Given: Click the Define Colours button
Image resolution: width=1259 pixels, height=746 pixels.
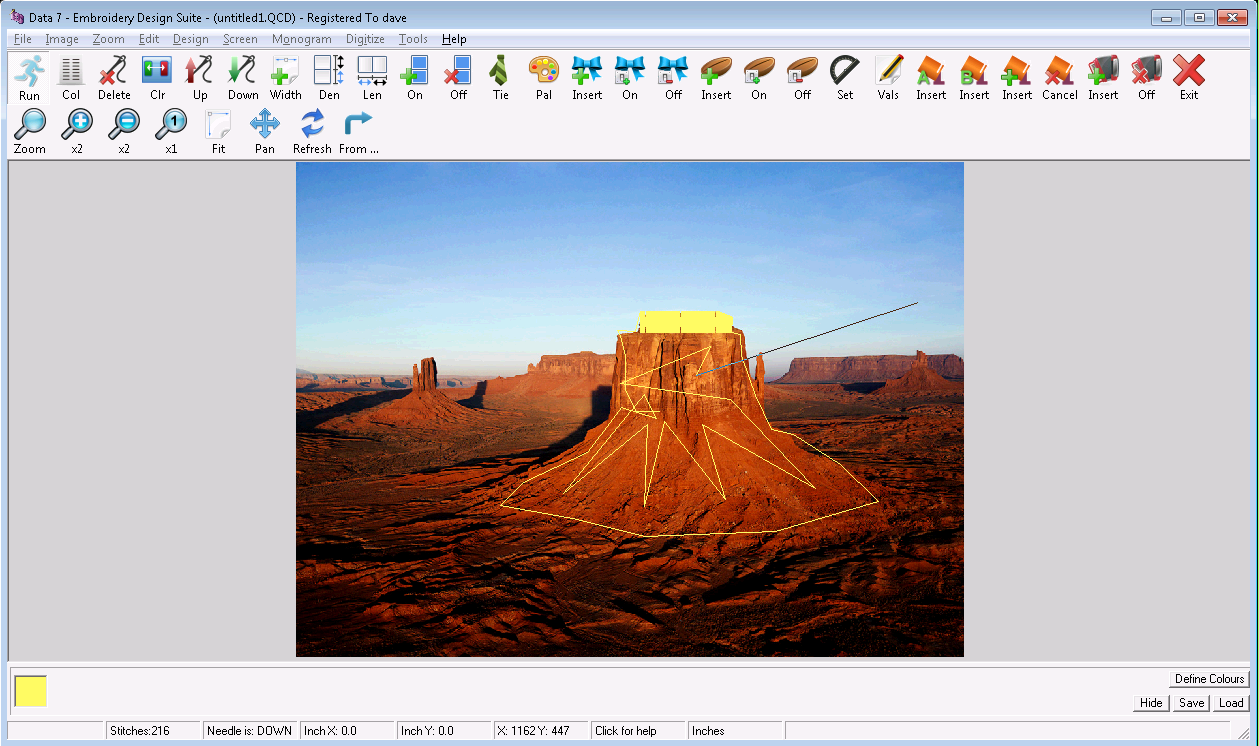Looking at the screenshot, I should [1210, 679].
